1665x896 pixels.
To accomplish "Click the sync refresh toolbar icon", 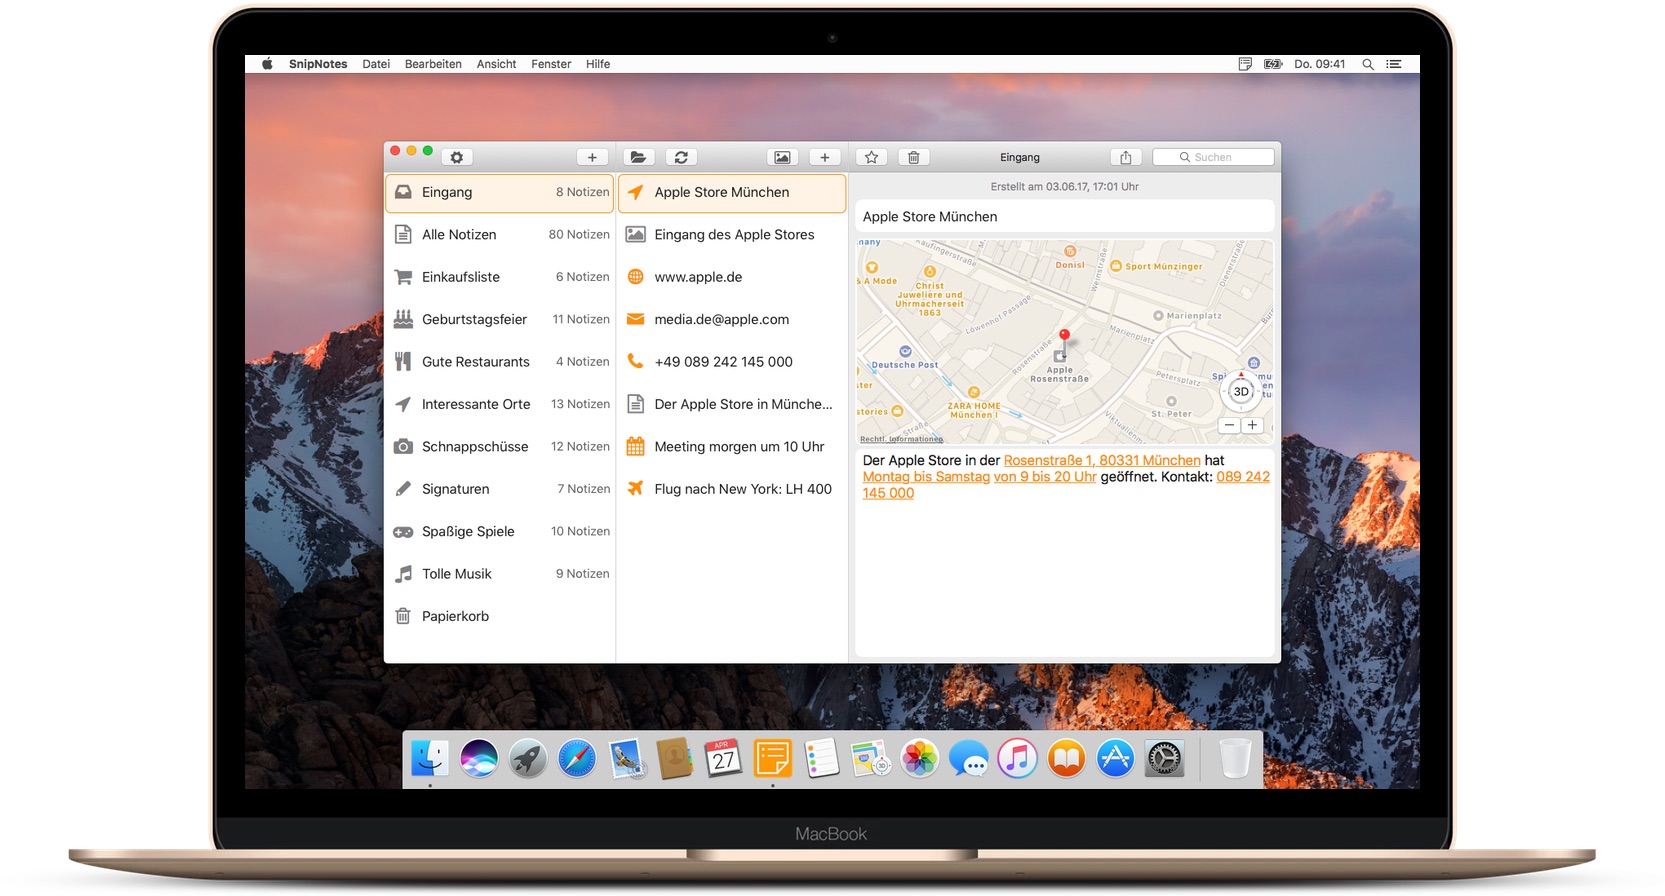I will click(681, 157).
